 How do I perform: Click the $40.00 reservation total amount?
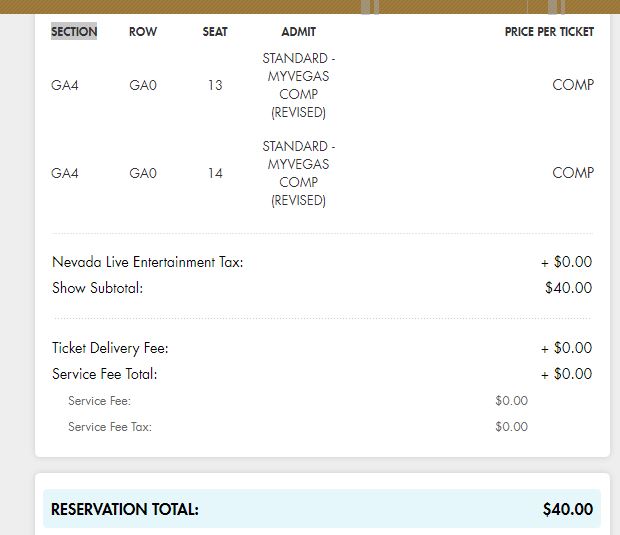pos(568,510)
